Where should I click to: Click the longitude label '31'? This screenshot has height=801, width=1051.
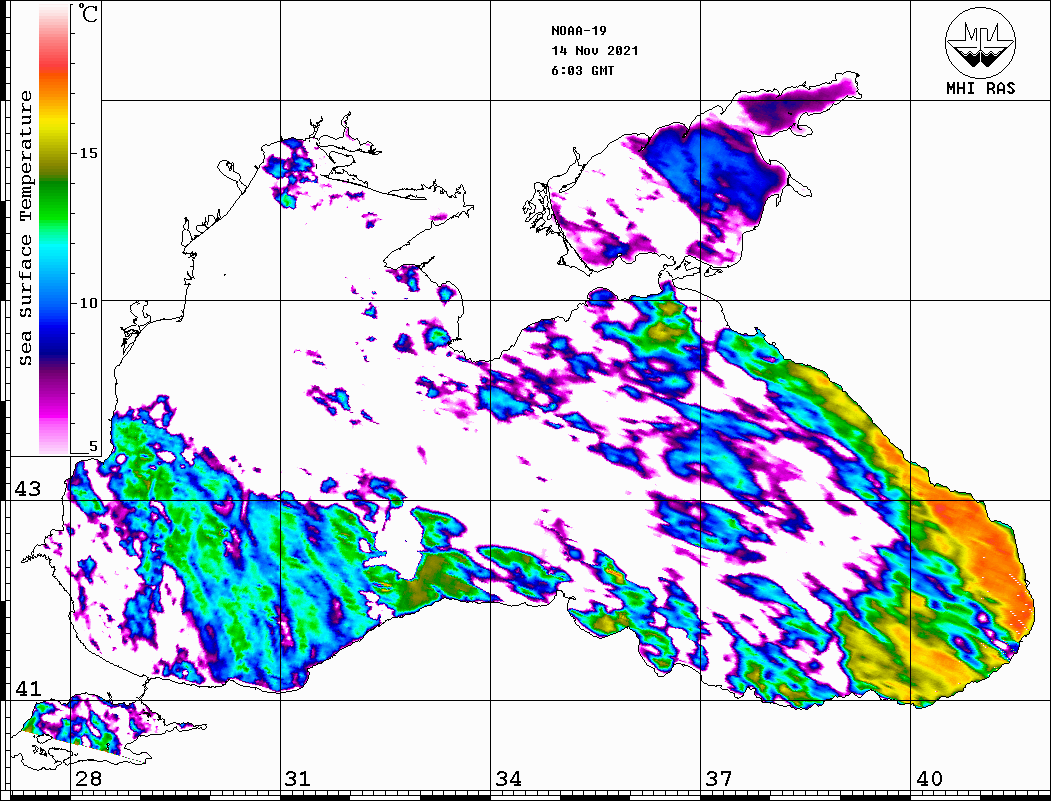298,779
